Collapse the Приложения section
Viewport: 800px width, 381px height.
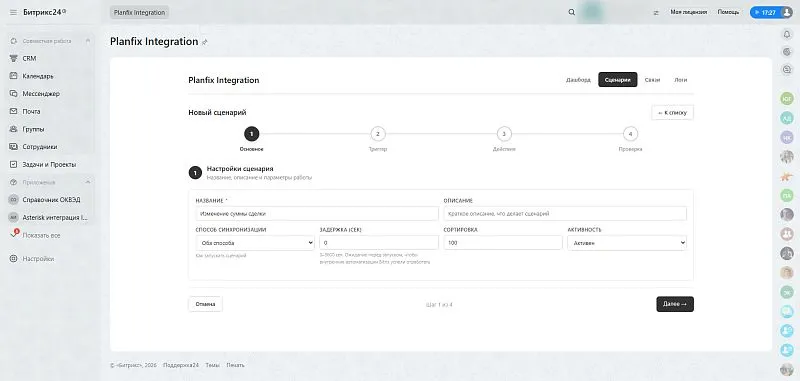tap(88, 182)
